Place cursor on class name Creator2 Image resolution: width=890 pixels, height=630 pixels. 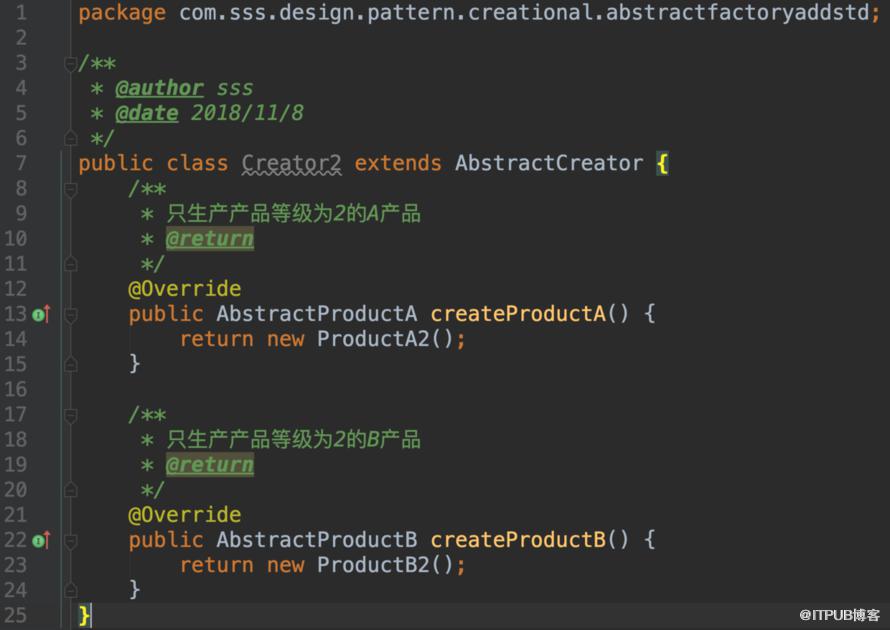pos(292,163)
